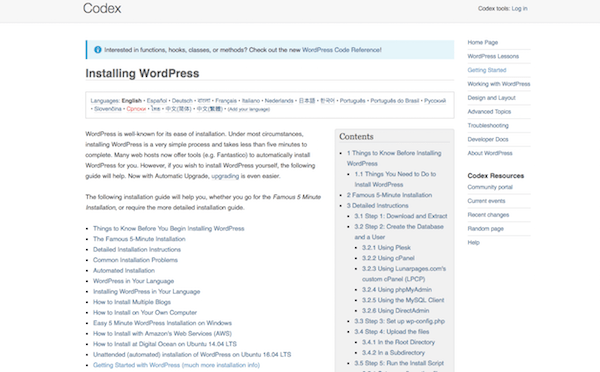Open About WordPress in sidebar menu

[490, 153]
